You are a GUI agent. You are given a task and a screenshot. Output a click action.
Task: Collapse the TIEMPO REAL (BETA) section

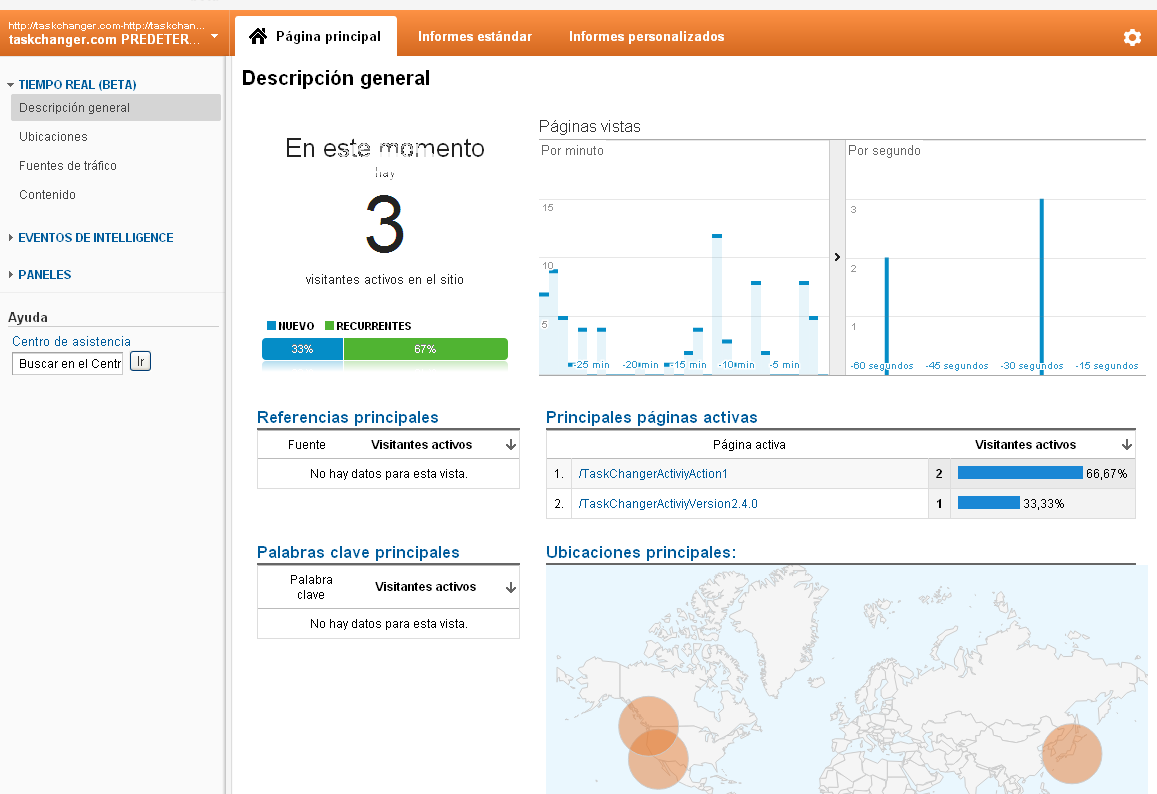10,86
